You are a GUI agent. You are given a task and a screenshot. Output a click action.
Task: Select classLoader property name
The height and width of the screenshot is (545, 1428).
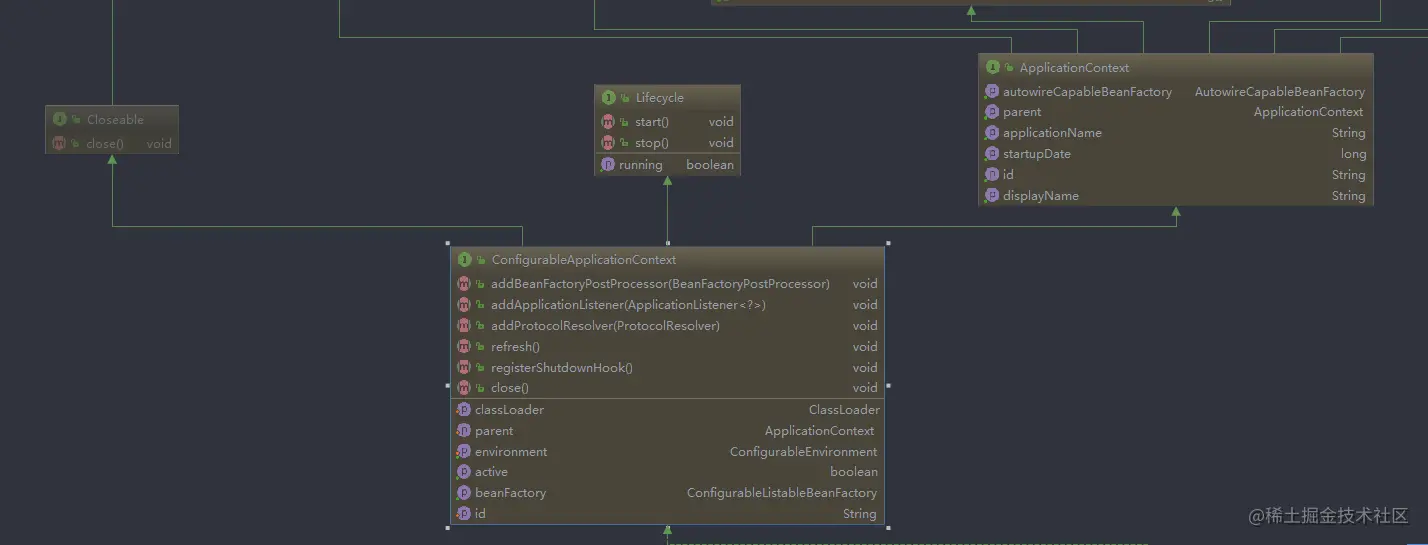coord(510,410)
